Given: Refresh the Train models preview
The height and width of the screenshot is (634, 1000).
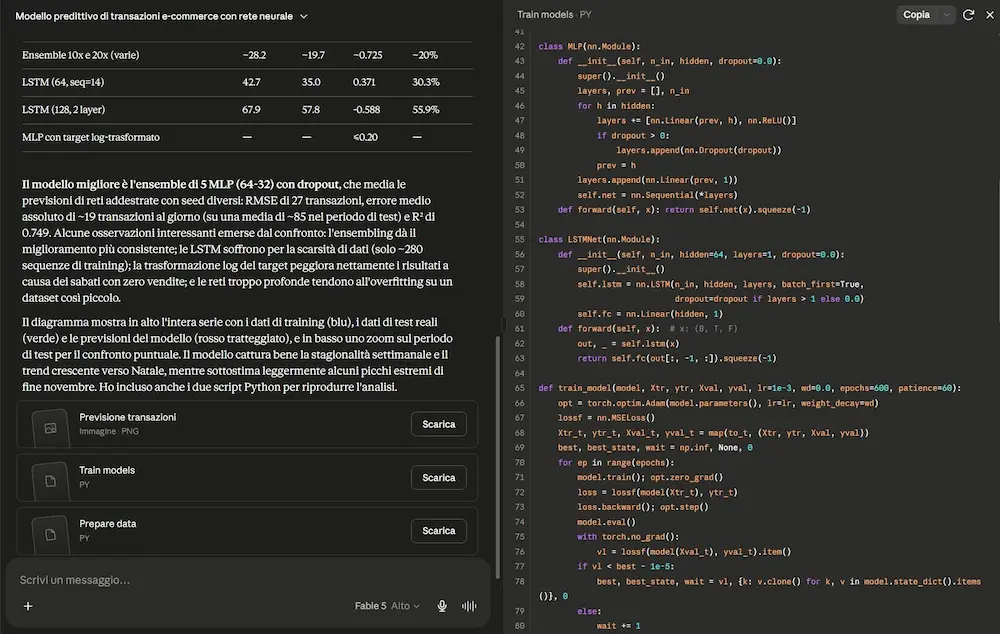Looking at the screenshot, I should (968, 15).
